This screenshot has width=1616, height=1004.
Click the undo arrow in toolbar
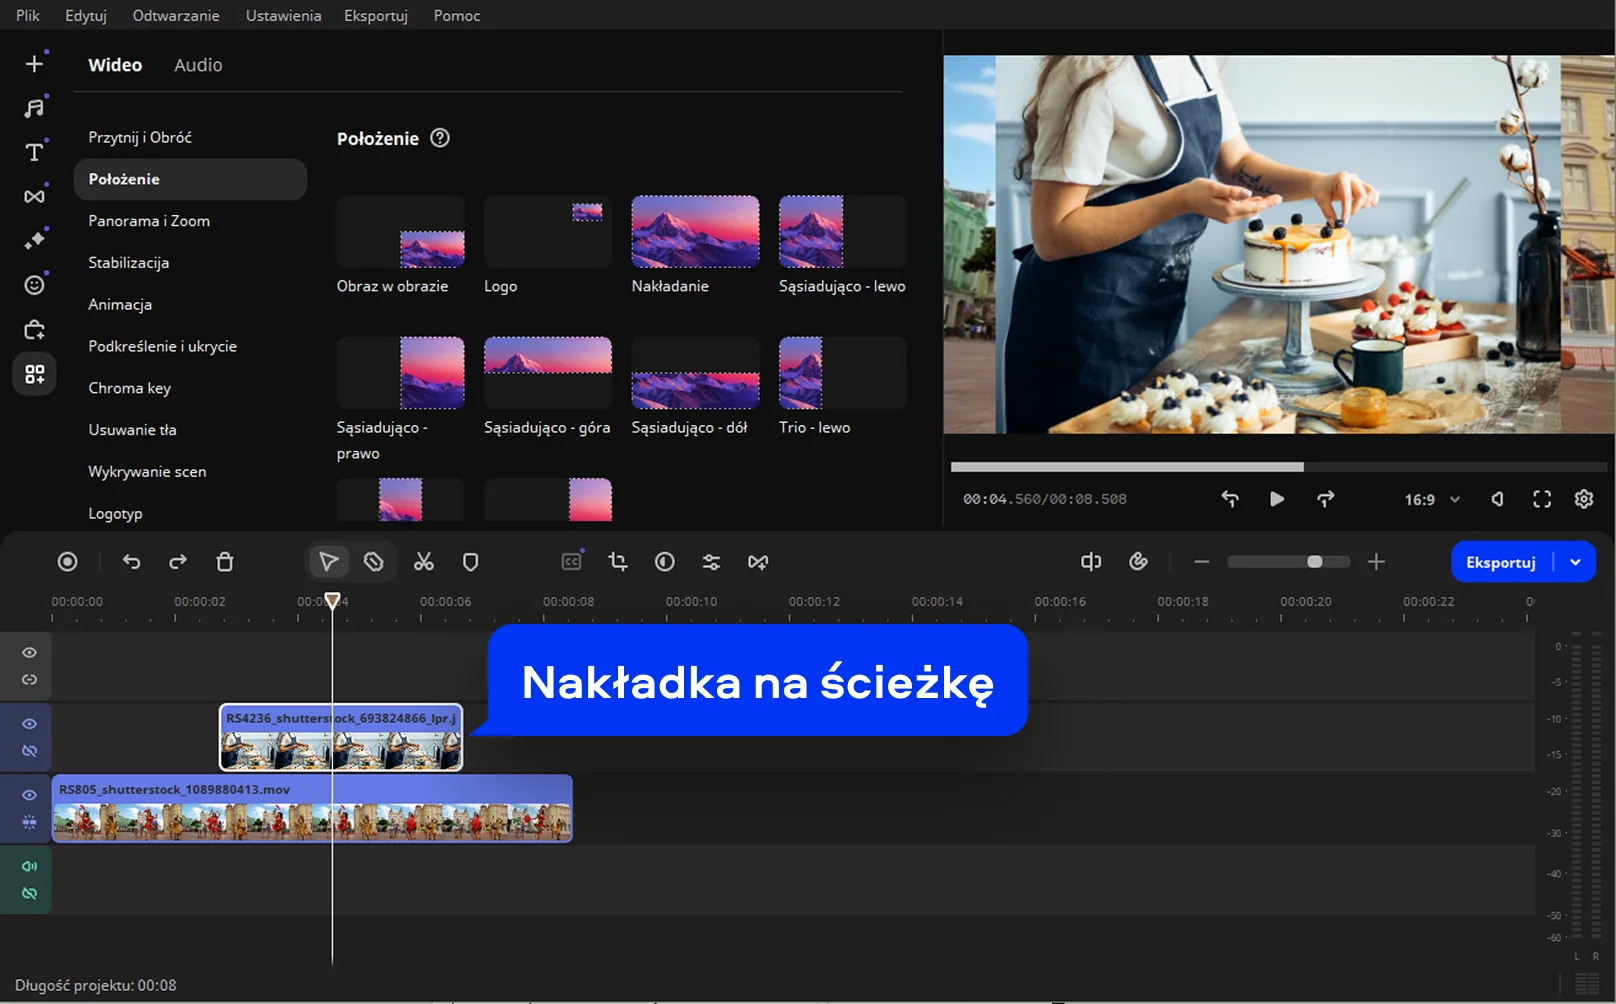(x=131, y=562)
